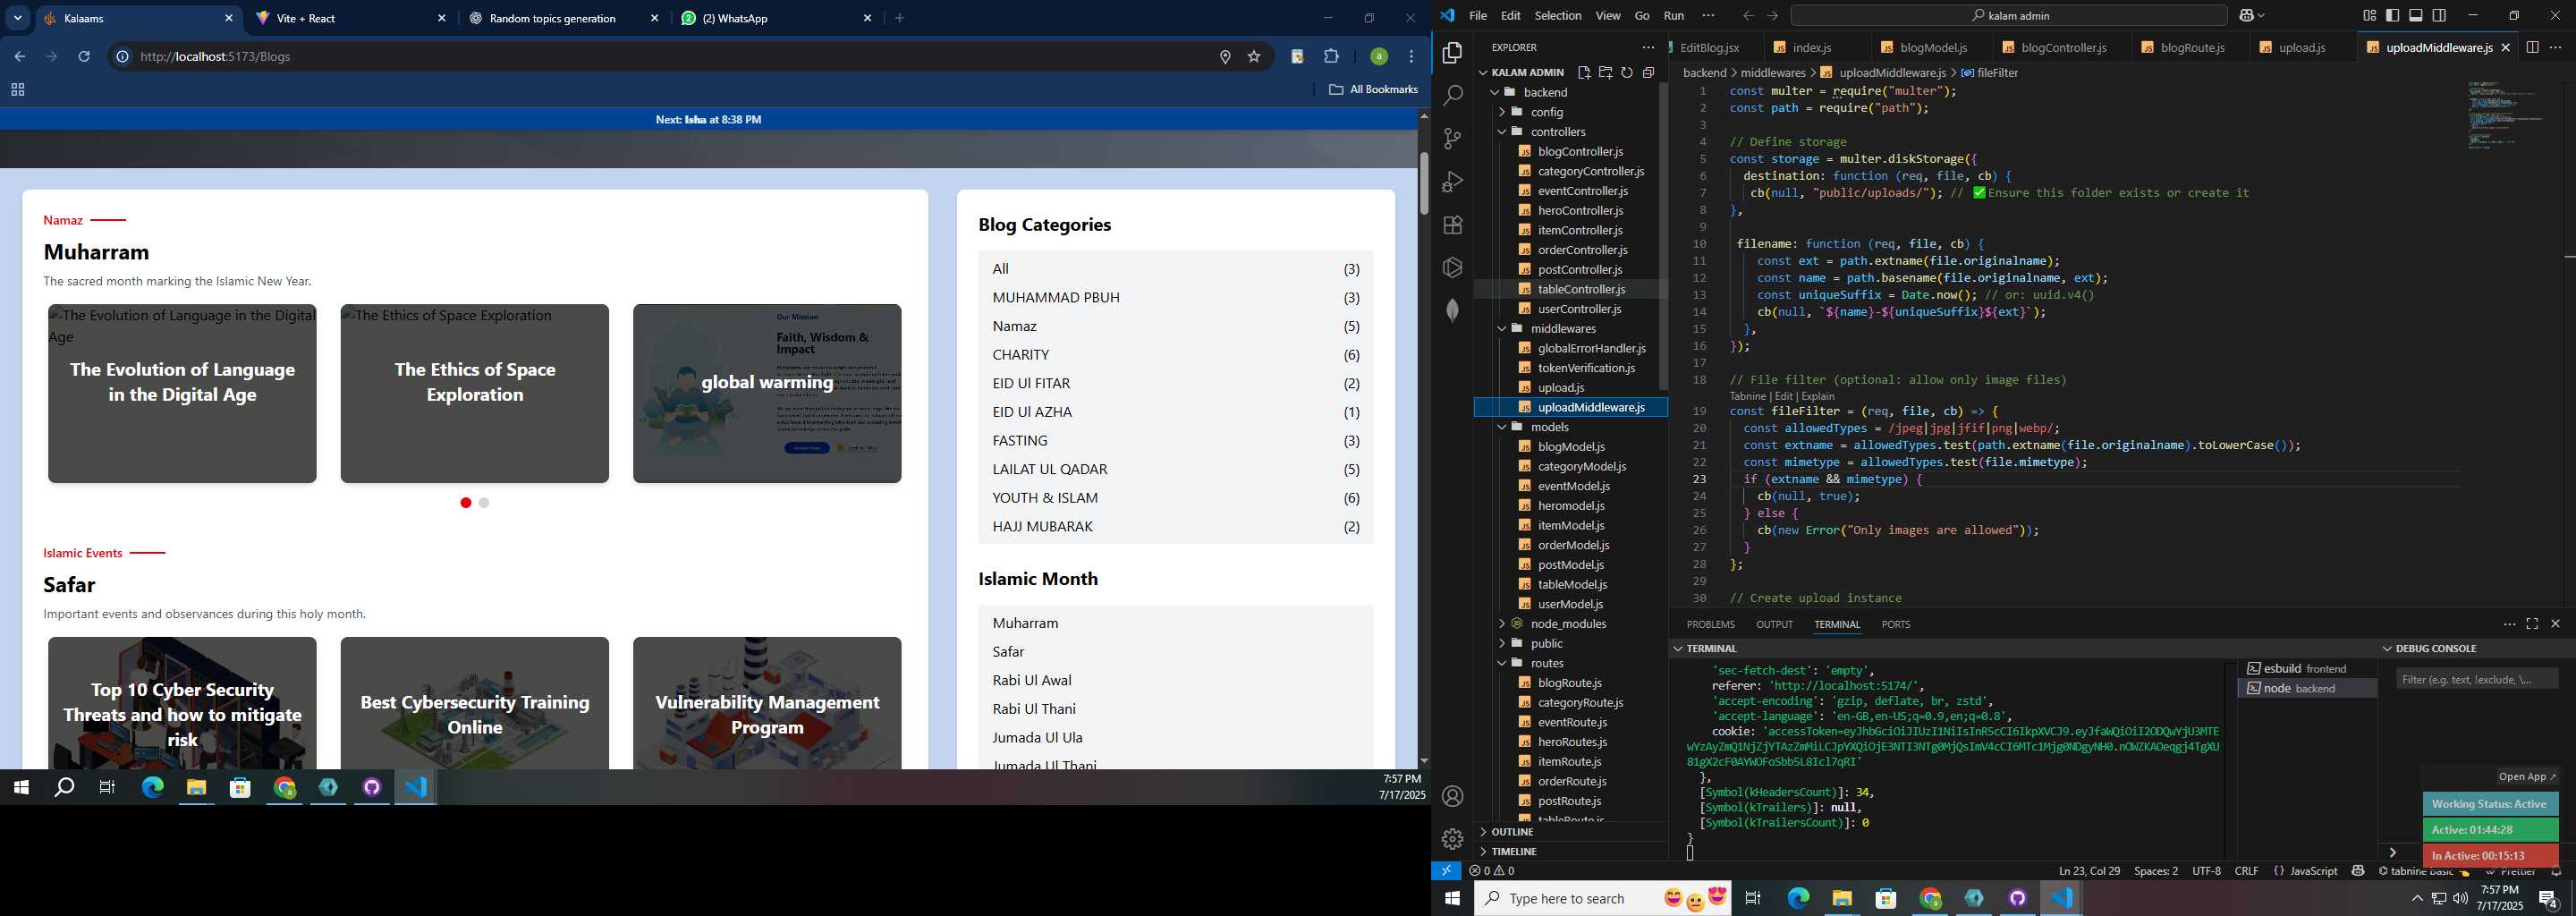Open the Search view in VS Code activity bar
Screen dimensions: 2576x916
(x=1452, y=95)
